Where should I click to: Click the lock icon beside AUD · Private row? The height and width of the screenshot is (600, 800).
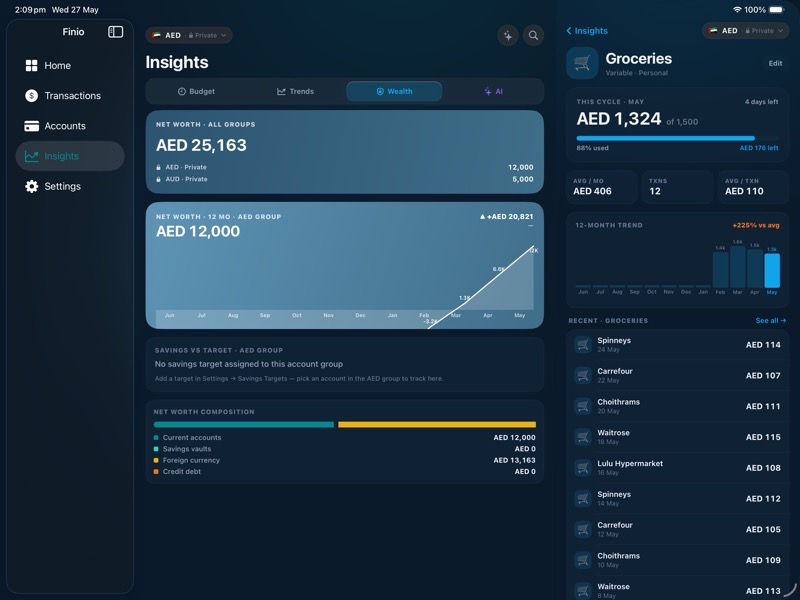click(x=159, y=179)
